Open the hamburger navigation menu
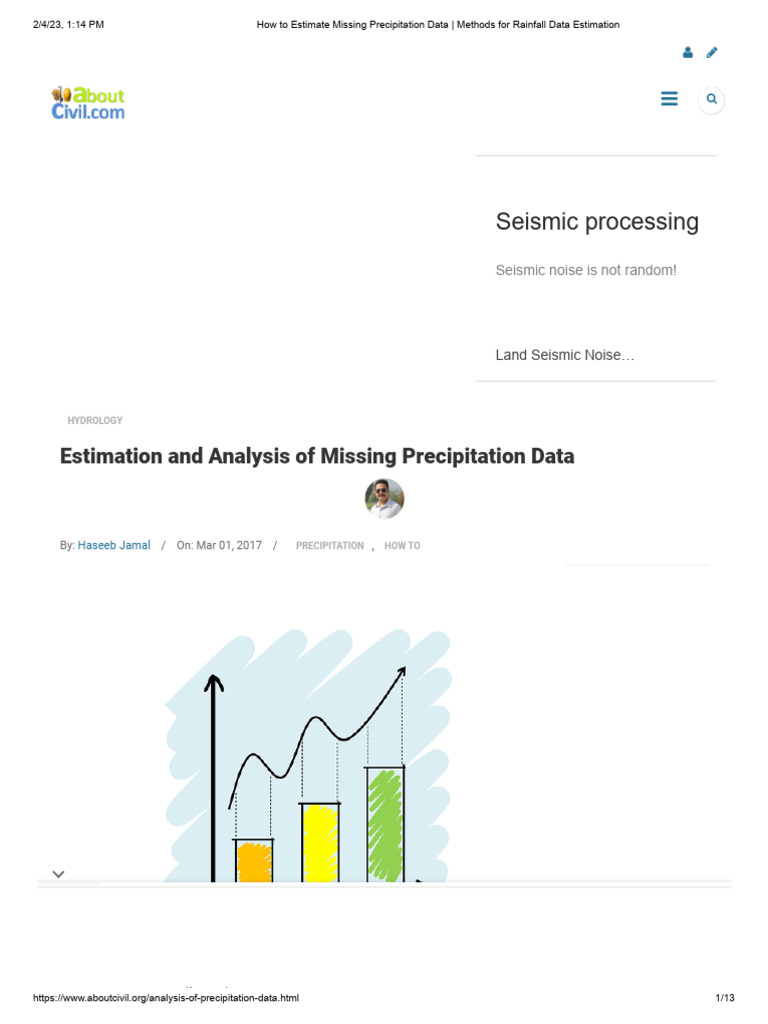Viewport: 768px width, 1024px height. pos(670,99)
